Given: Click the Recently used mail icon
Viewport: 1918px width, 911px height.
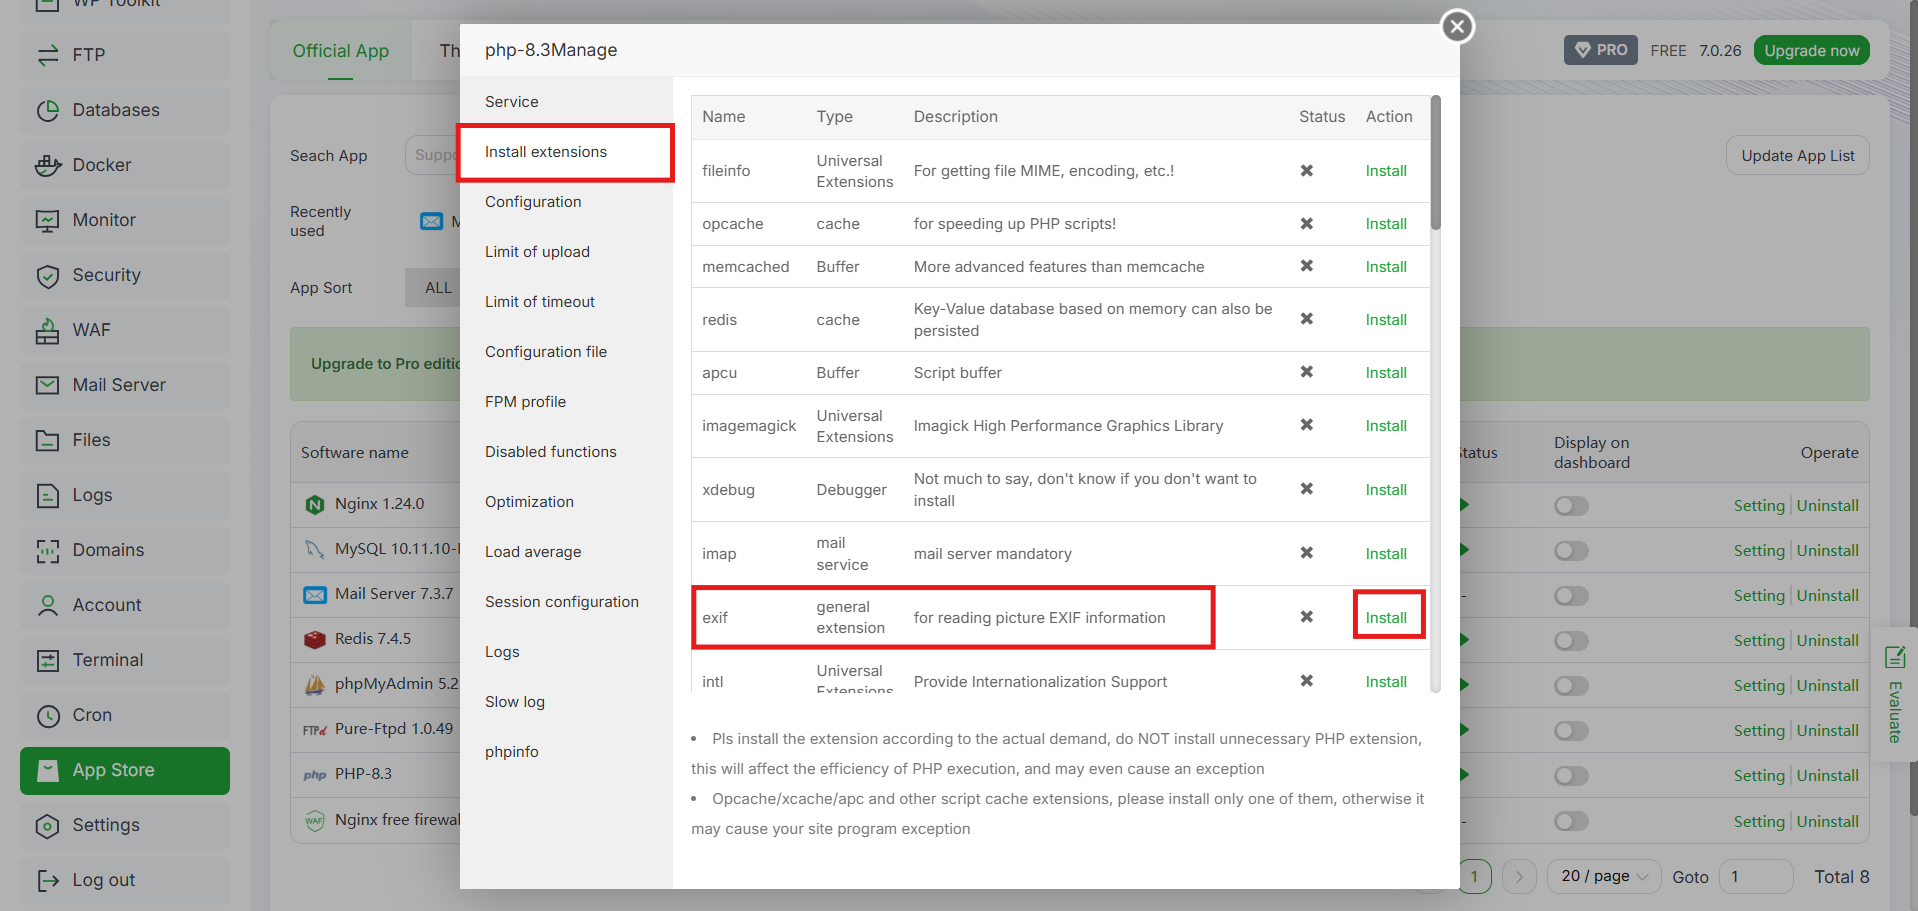Looking at the screenshot, I should pos(431,221).
